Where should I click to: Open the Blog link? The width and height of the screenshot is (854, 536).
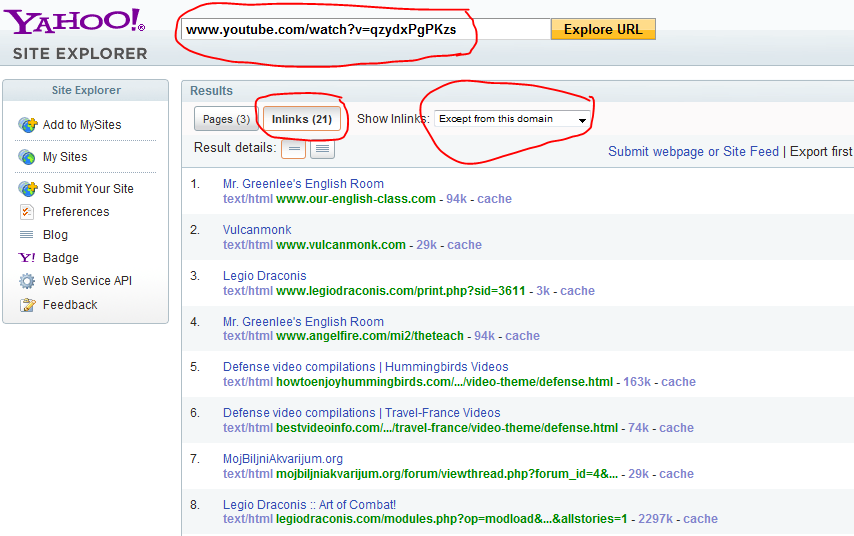point(56,235)
